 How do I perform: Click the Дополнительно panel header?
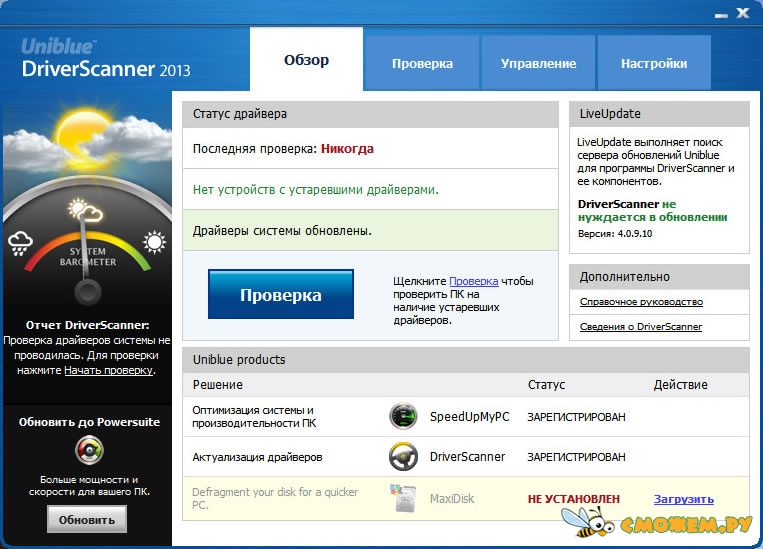[659, 276]
